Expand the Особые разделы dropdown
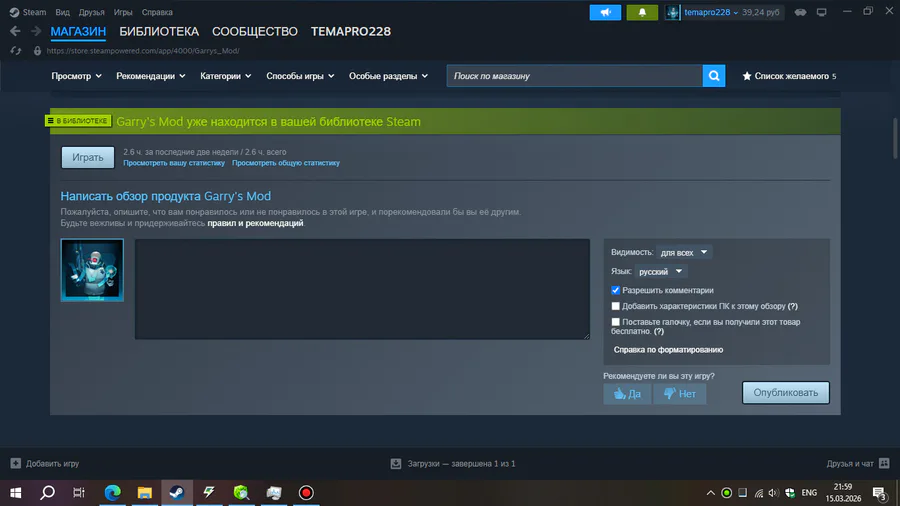The image size is (900, 506). pyautogui.click(x=388, y=76)
